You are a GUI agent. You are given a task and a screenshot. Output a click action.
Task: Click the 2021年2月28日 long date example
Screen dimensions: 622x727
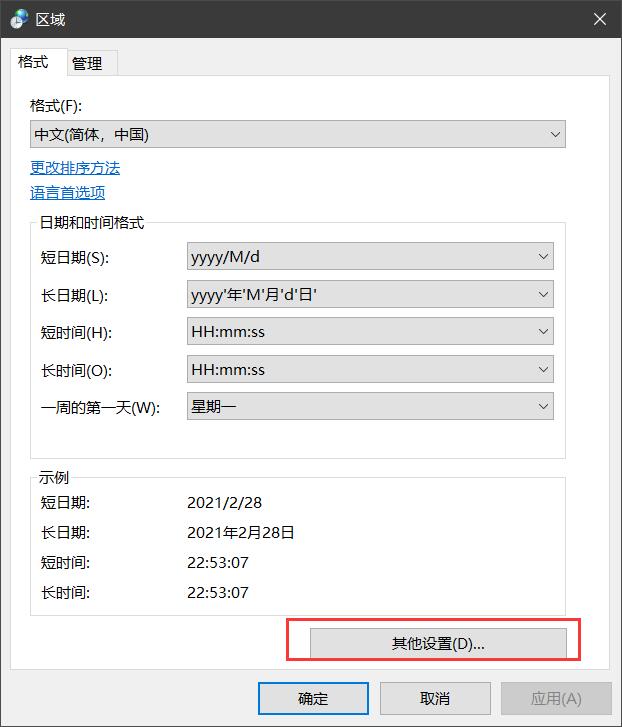tap(241, 533)
